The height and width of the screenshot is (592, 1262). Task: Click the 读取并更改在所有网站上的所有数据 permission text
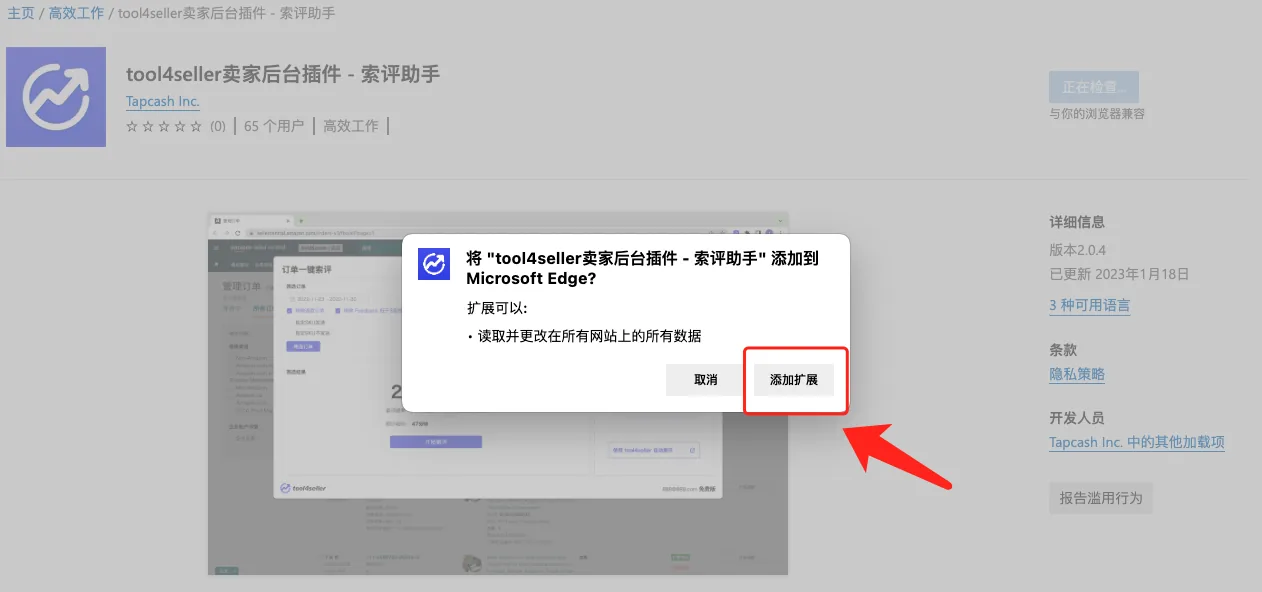[x=589, y=336]
